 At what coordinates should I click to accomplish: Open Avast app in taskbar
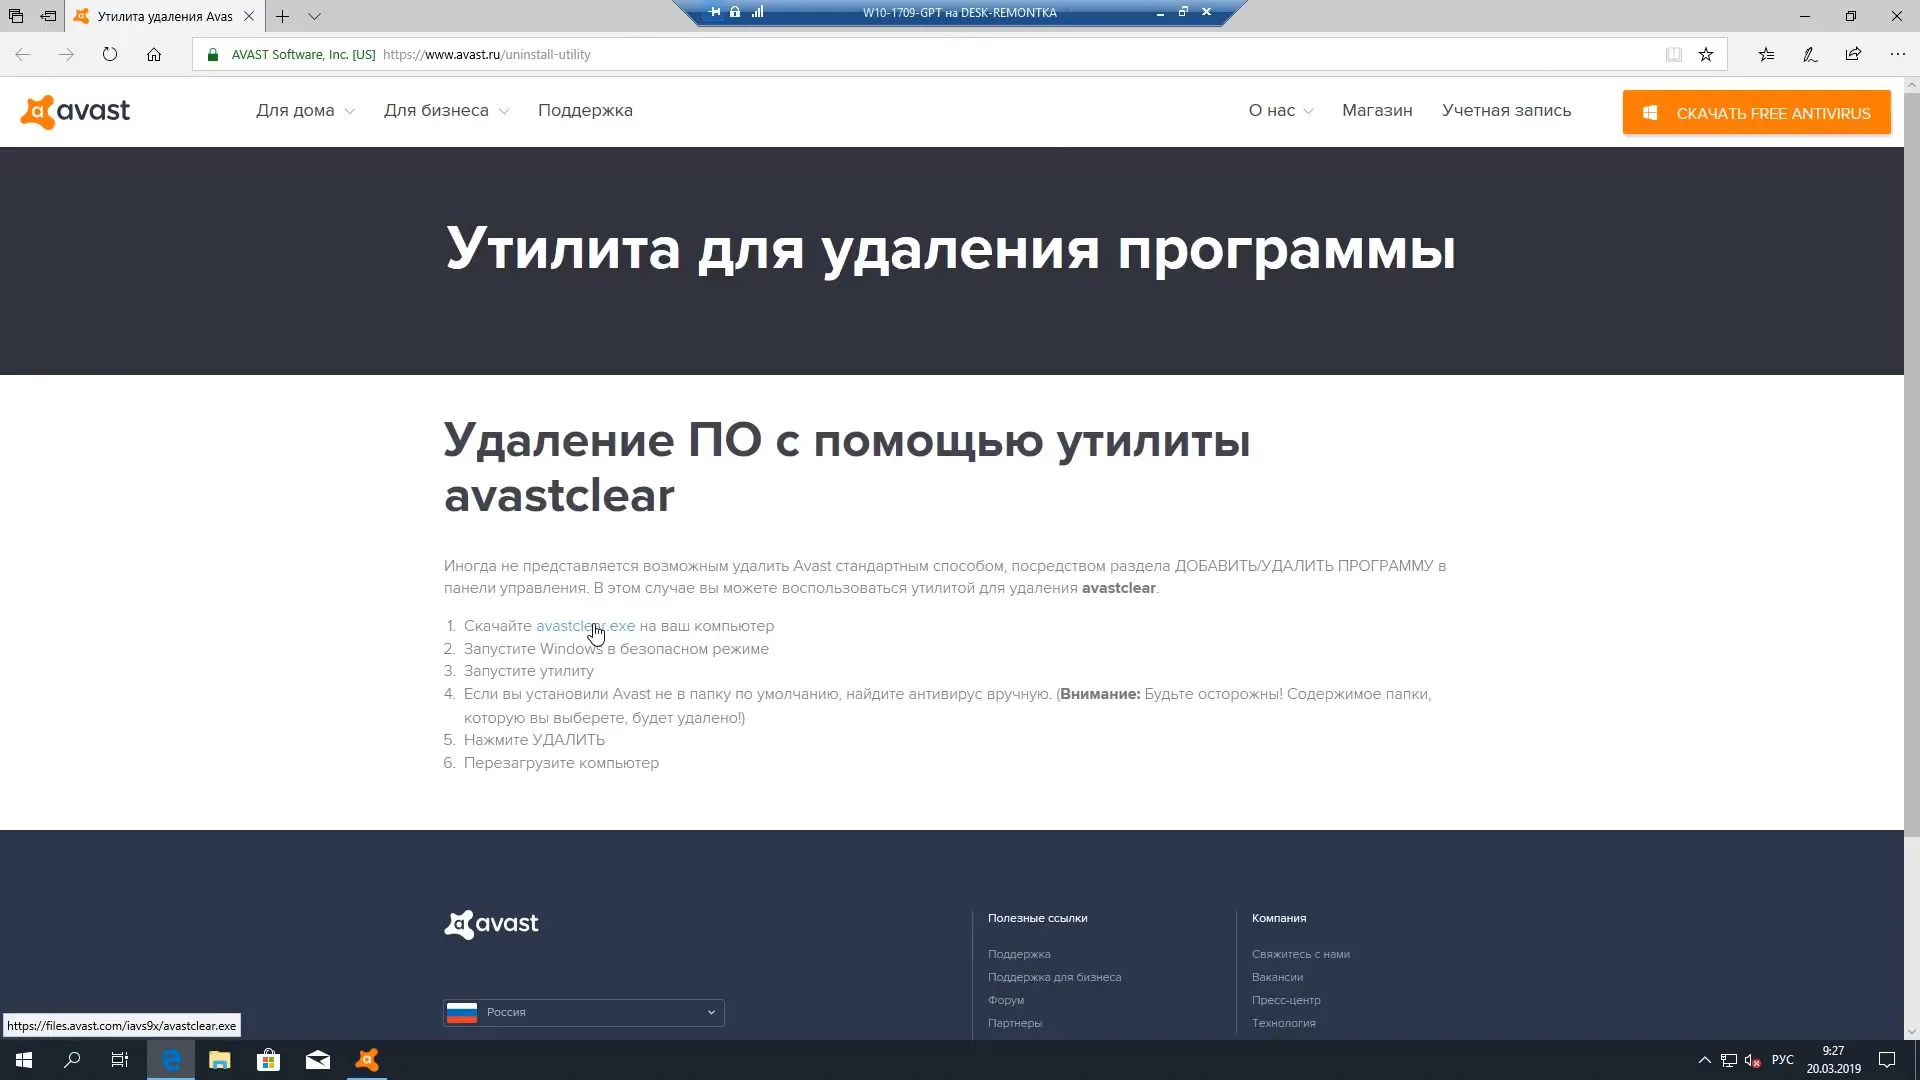click(x=367, y=1060)
